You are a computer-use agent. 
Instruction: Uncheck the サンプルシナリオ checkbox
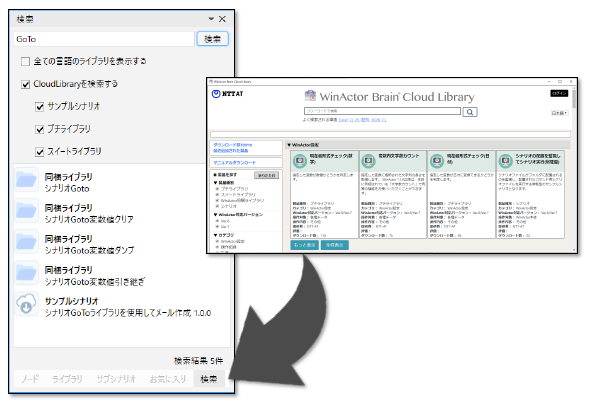tap(39, 107)
